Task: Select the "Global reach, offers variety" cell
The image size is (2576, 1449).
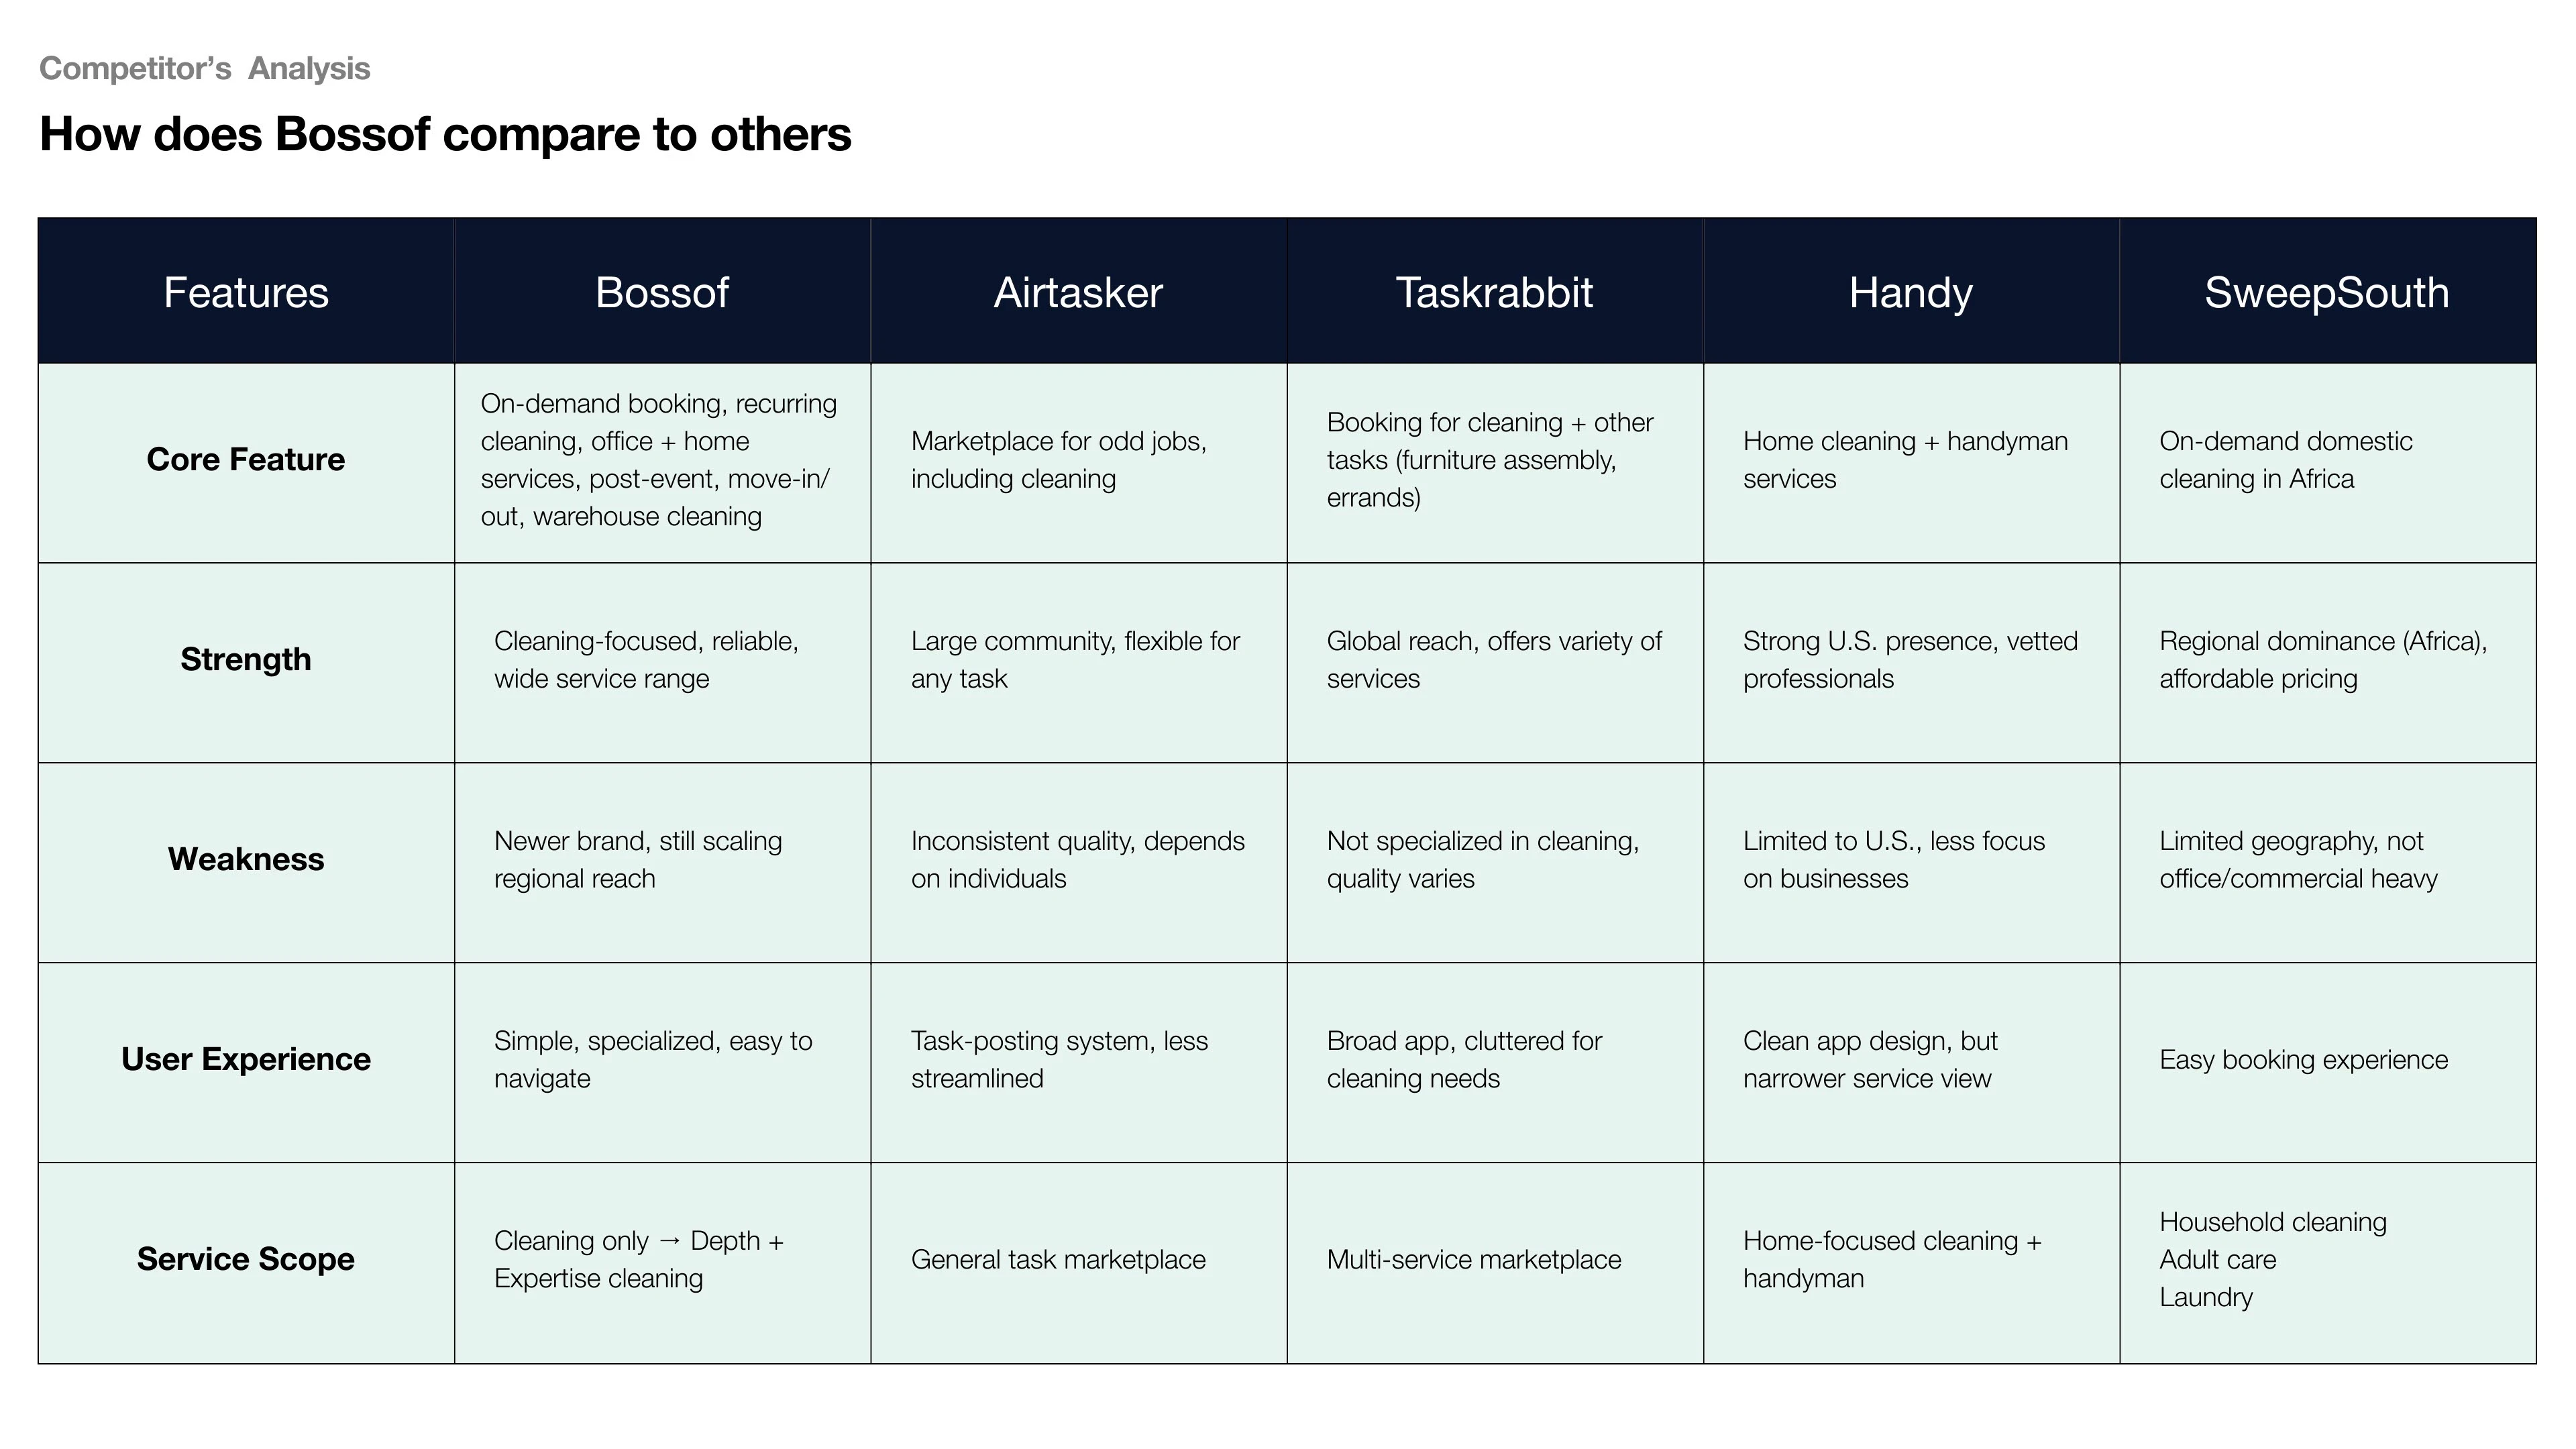Action: 1494,660
